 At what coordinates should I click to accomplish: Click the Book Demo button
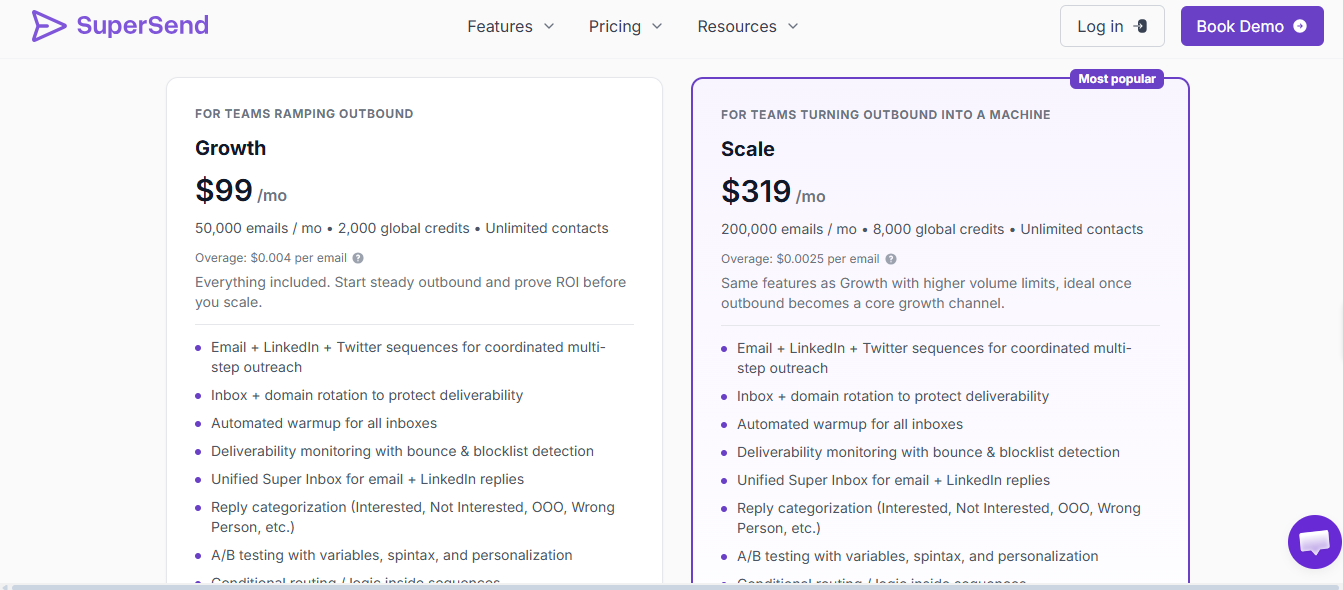[x=1252, y=25]
